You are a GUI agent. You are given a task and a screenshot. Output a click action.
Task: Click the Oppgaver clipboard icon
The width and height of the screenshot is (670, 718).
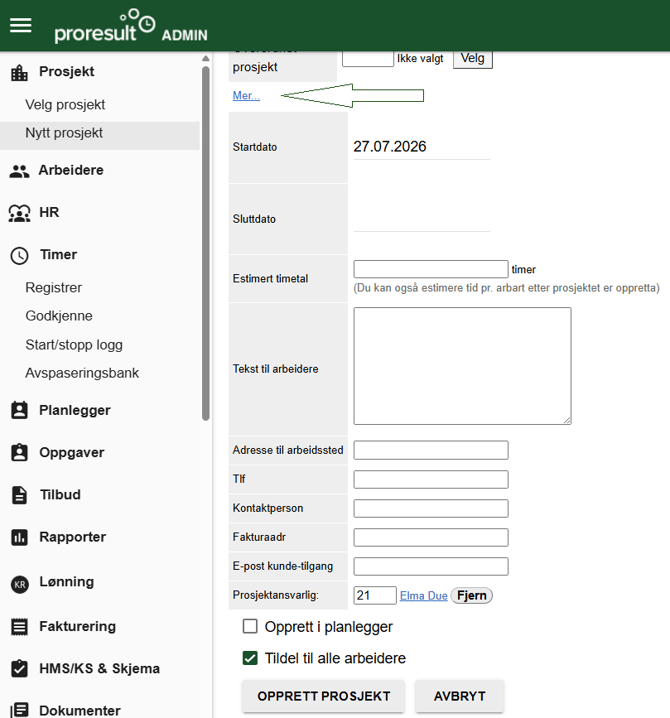click(x=19, y=452)
